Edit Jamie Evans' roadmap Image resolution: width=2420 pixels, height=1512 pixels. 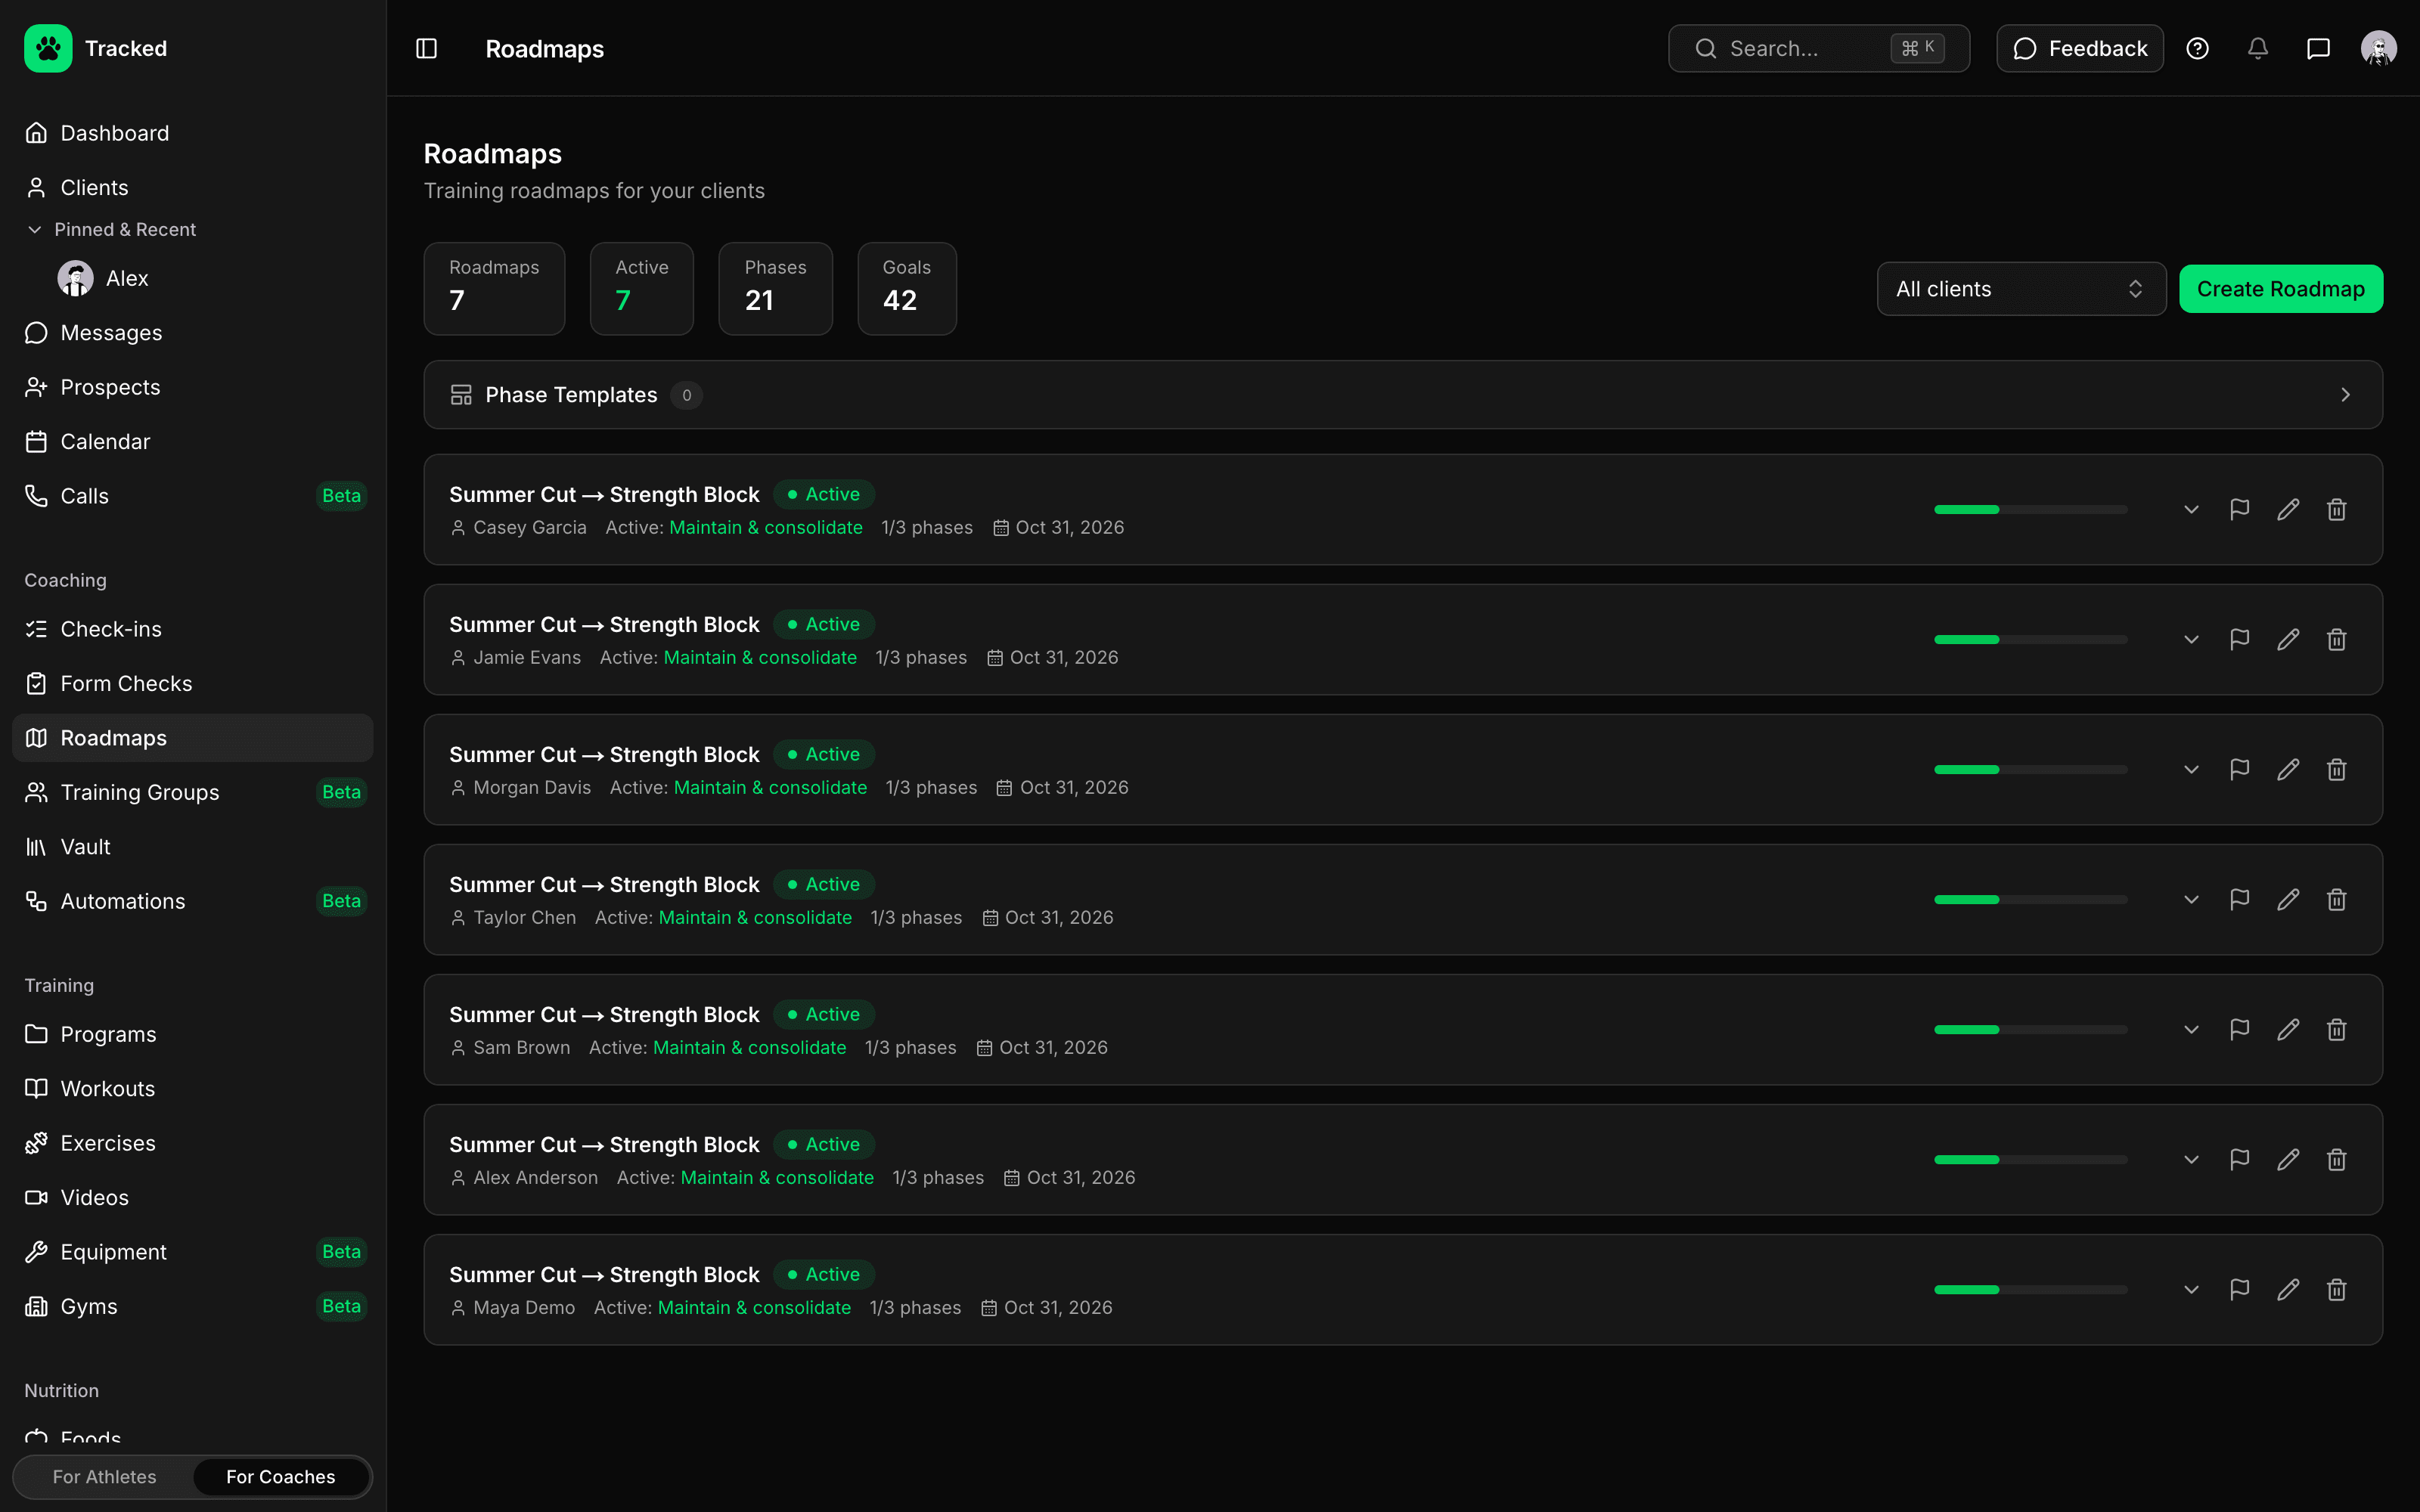tap(2288, 640)
